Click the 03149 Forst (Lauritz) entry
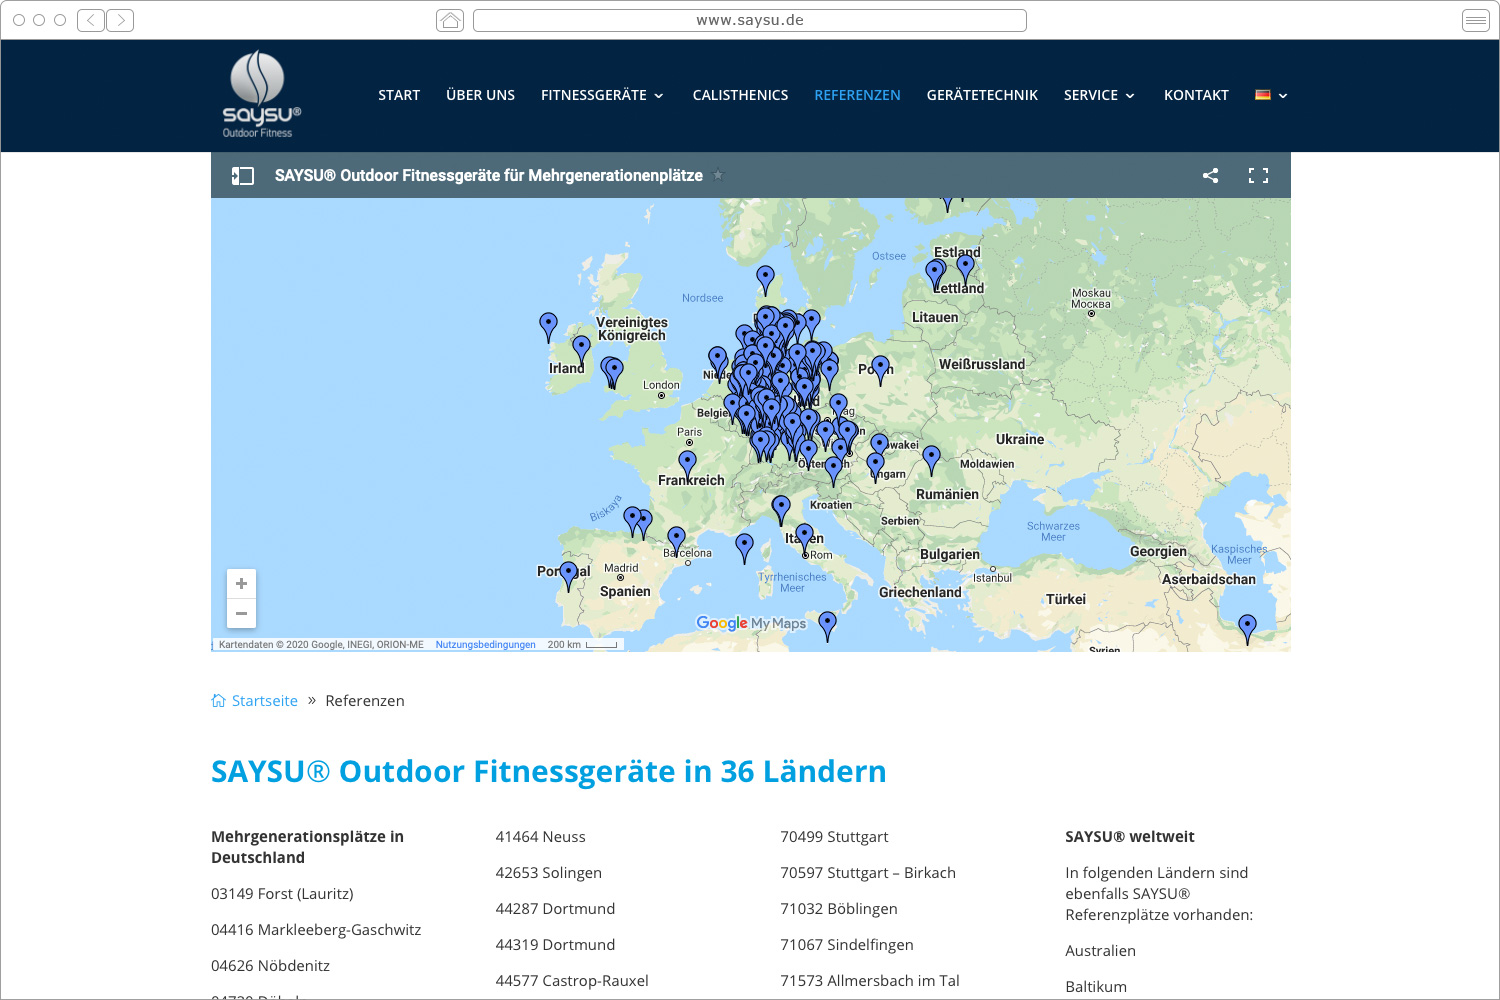This screenshot has width=1500, height=1000. click(282, 894)
